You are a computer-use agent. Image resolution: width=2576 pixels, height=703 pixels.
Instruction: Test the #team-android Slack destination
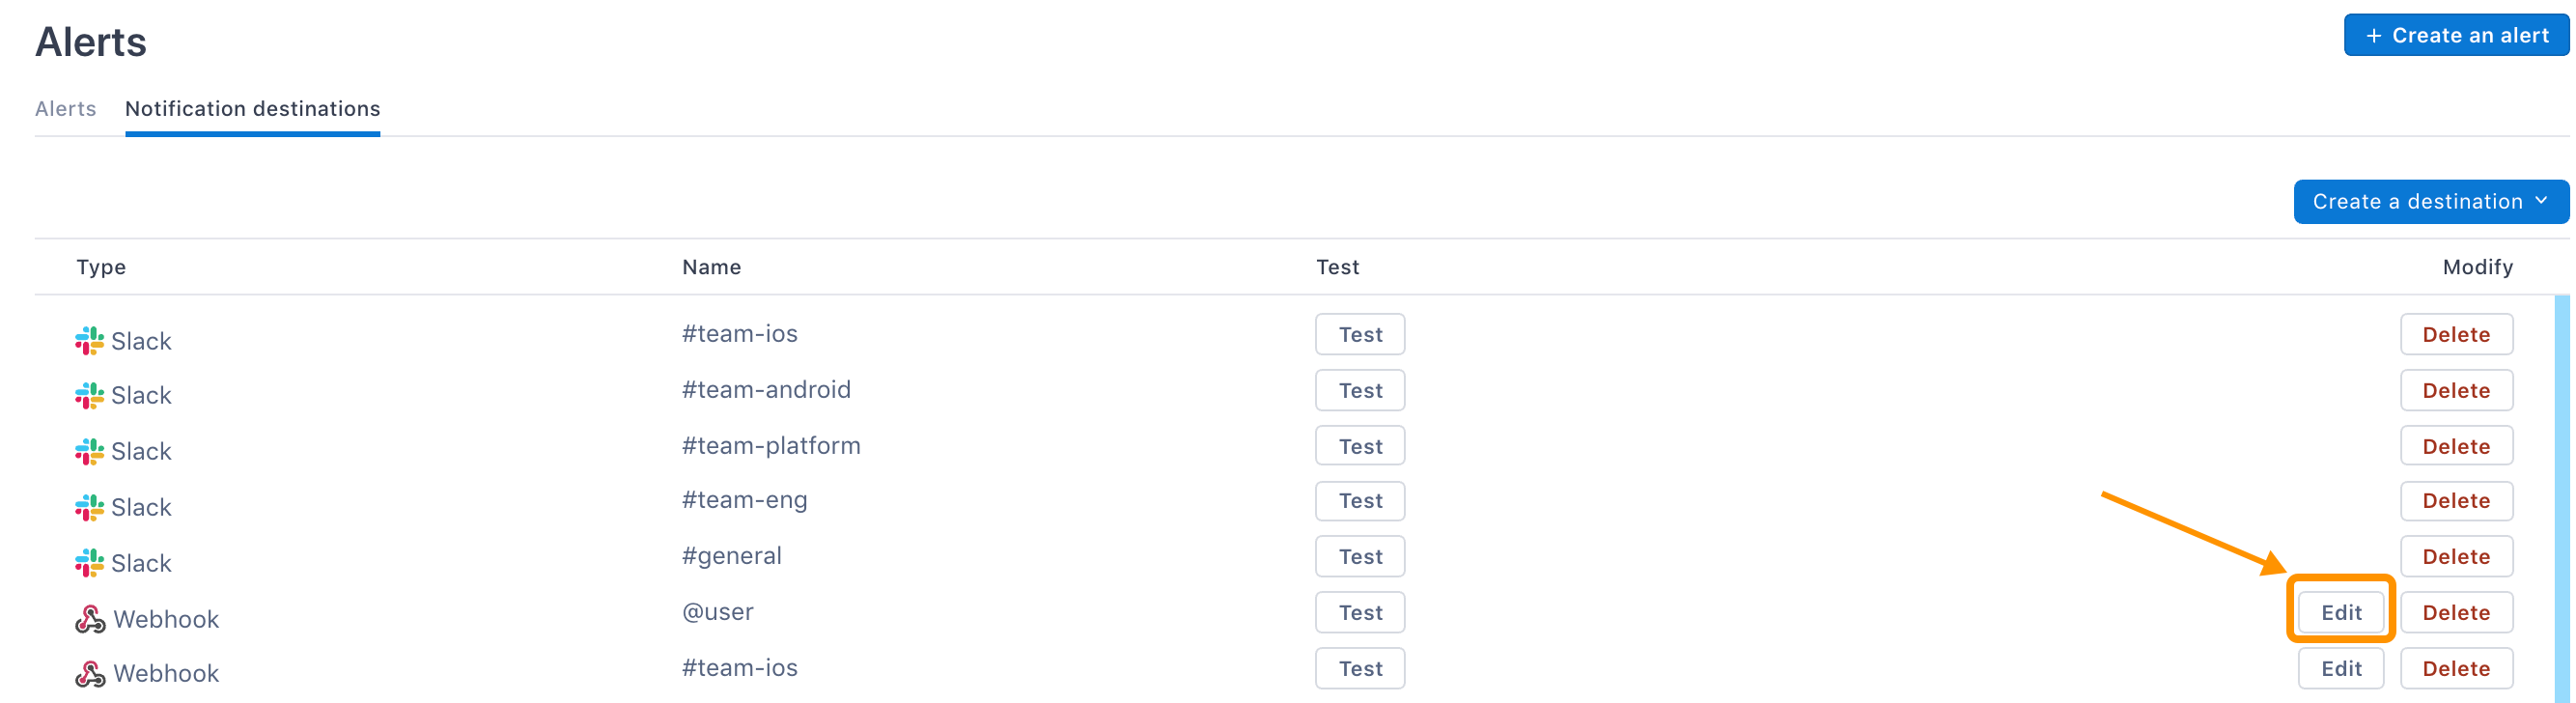coord(1360,391)
